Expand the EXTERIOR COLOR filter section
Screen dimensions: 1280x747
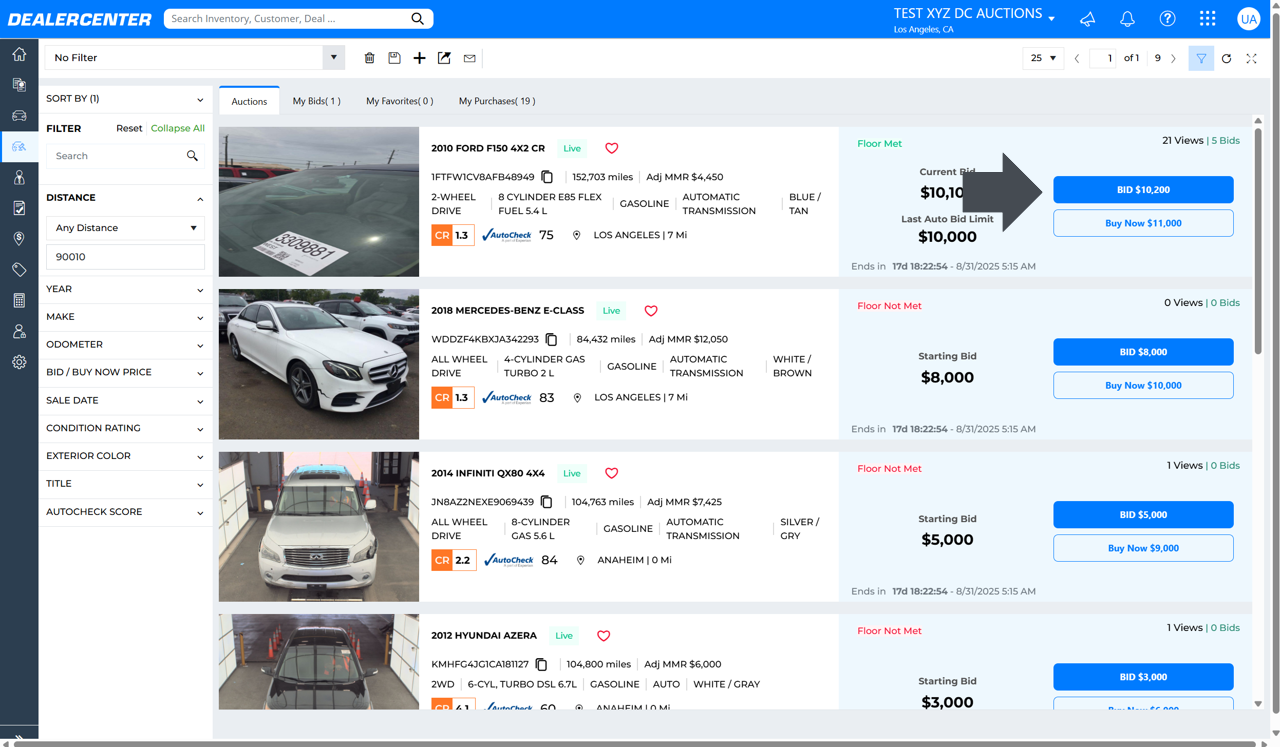125,456
